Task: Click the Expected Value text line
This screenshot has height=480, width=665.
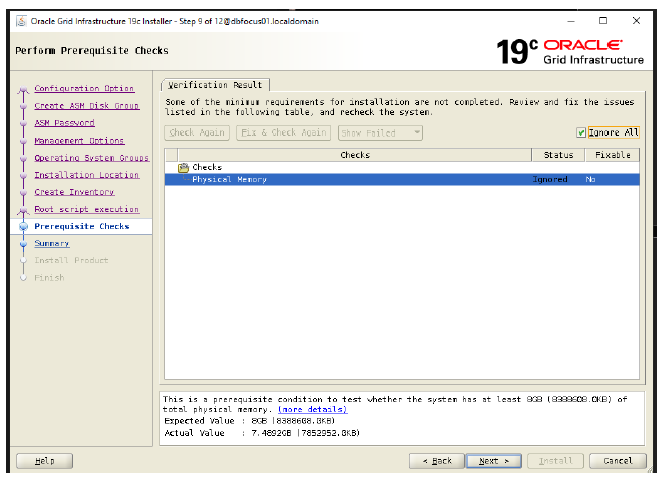Action: click(x=249, y=421)
